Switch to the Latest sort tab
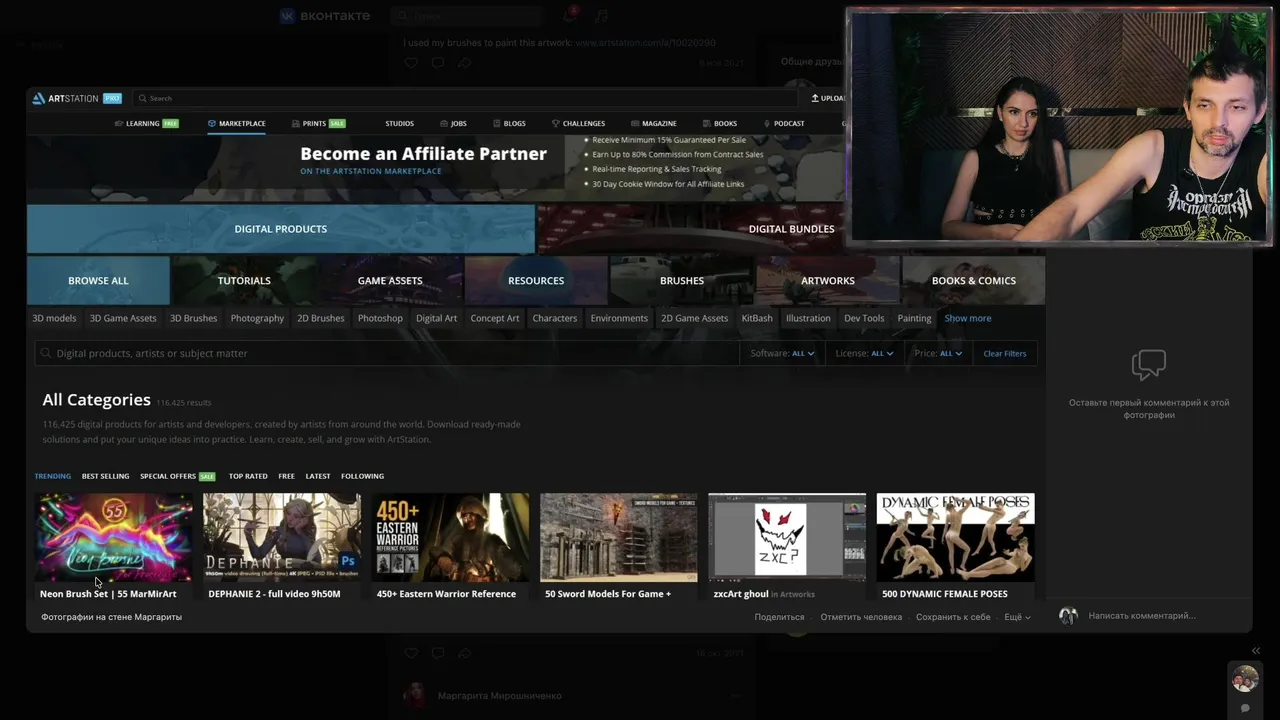The width and height of the screenshot is (1280, 720). [318, 476]
